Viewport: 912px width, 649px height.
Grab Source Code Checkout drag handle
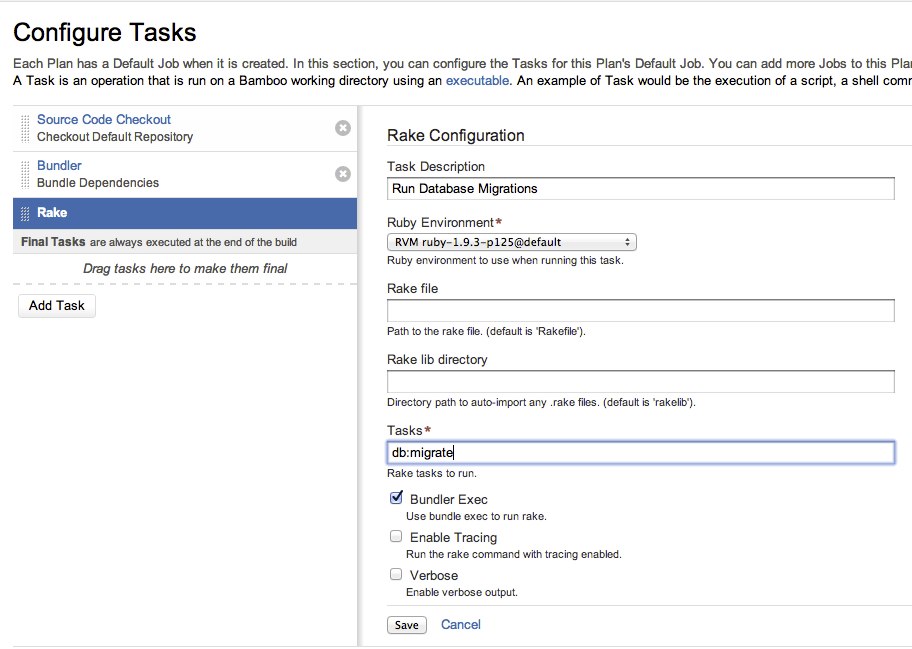coord(25,129)
